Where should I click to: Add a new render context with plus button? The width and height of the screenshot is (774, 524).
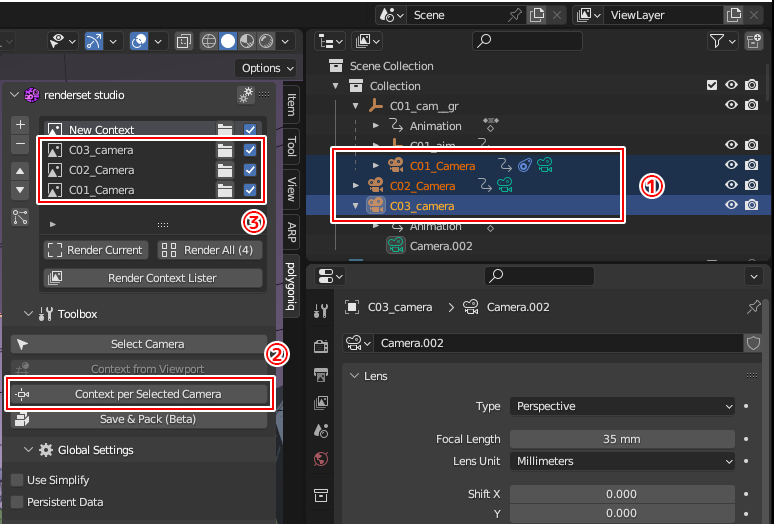20,125
